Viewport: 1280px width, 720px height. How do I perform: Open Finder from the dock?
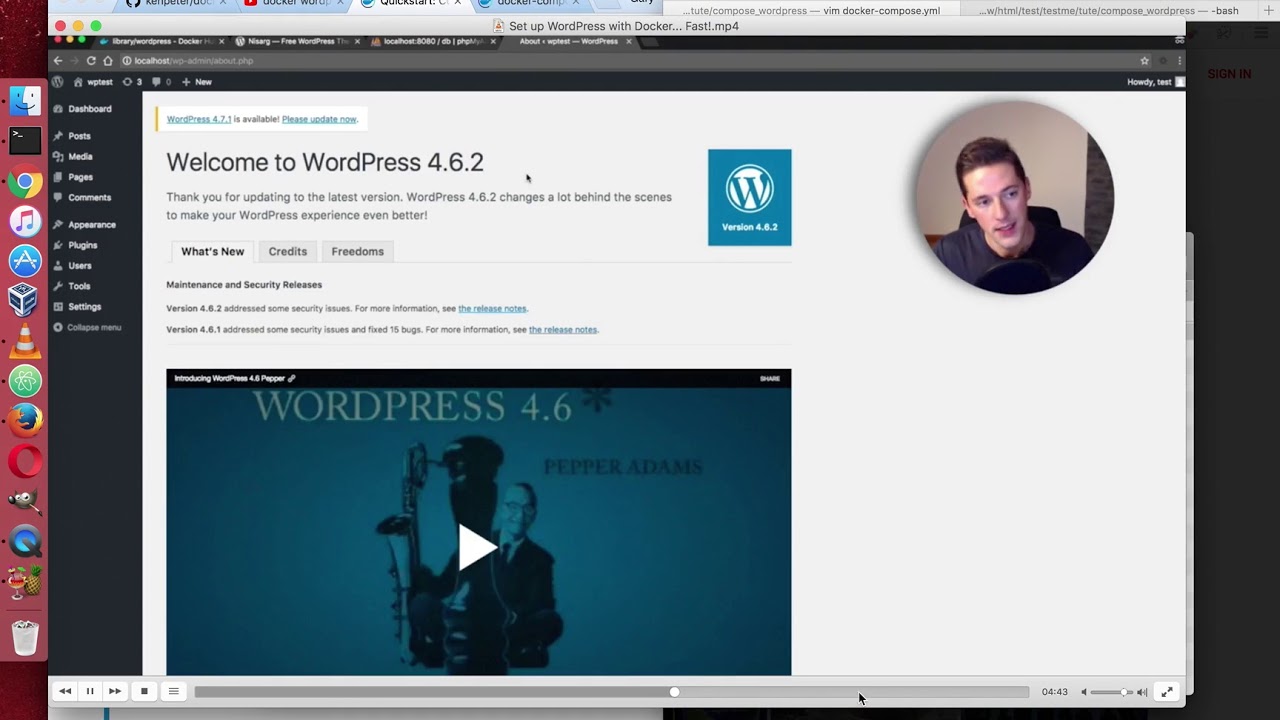[25, 101]
